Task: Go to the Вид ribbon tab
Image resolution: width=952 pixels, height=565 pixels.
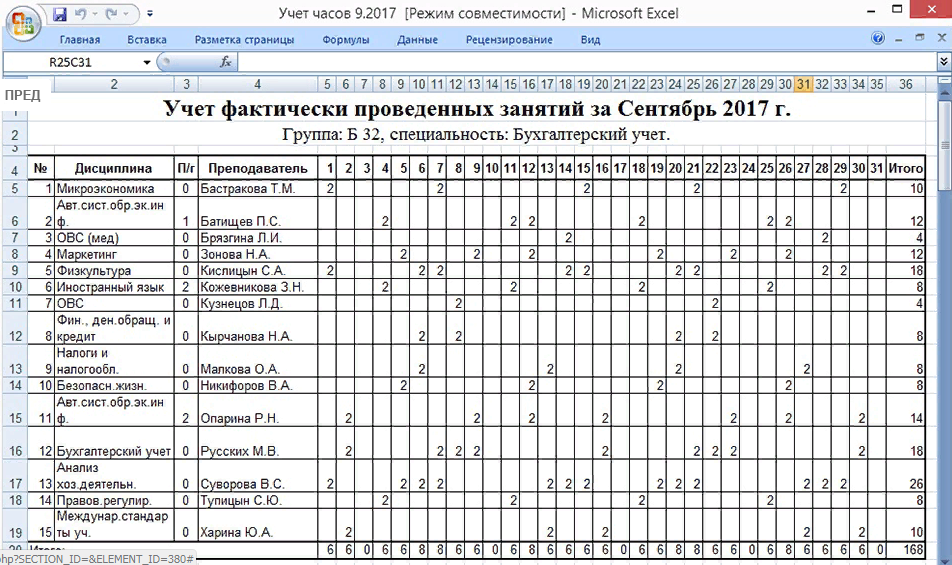Action: coord(590,40)
